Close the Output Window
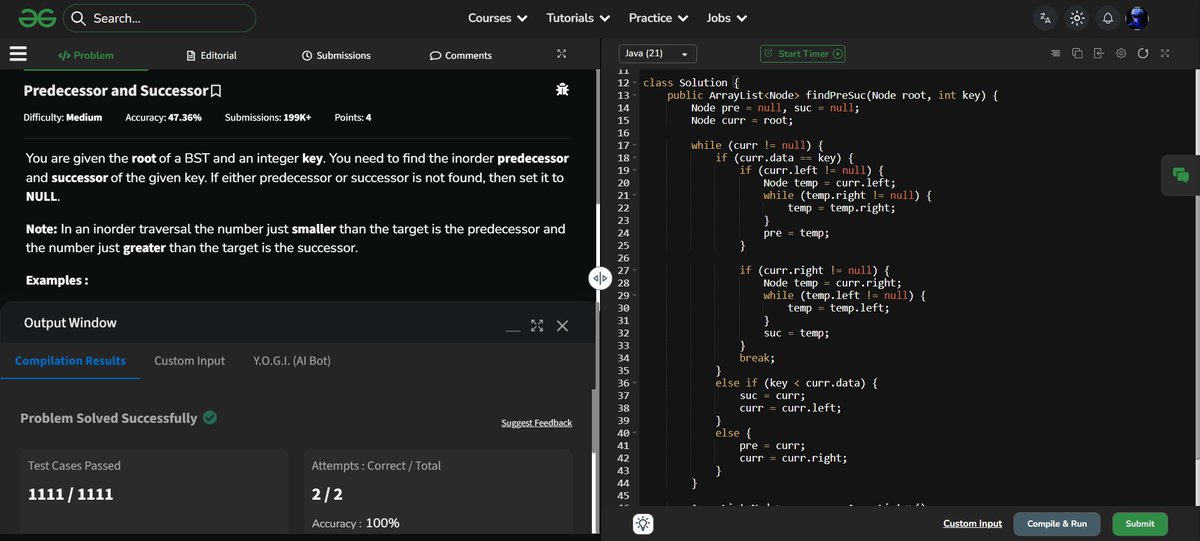The height and width of the screenshot is (541, 1200). coord(562,326)
